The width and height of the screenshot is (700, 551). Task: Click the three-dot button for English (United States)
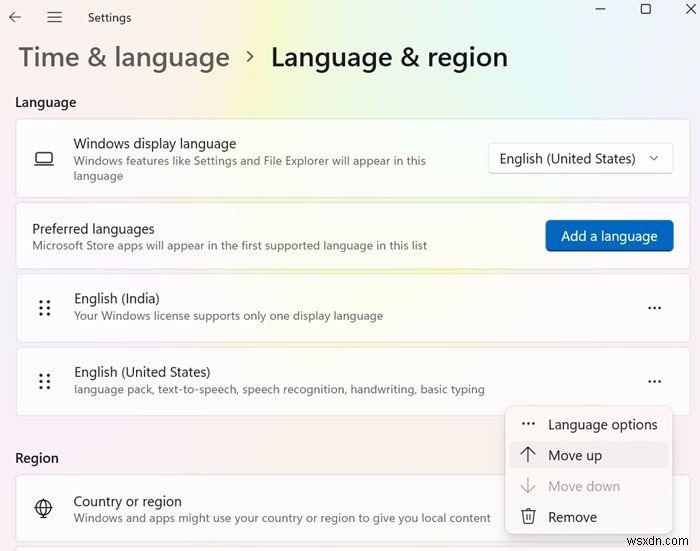coord(654,381)
